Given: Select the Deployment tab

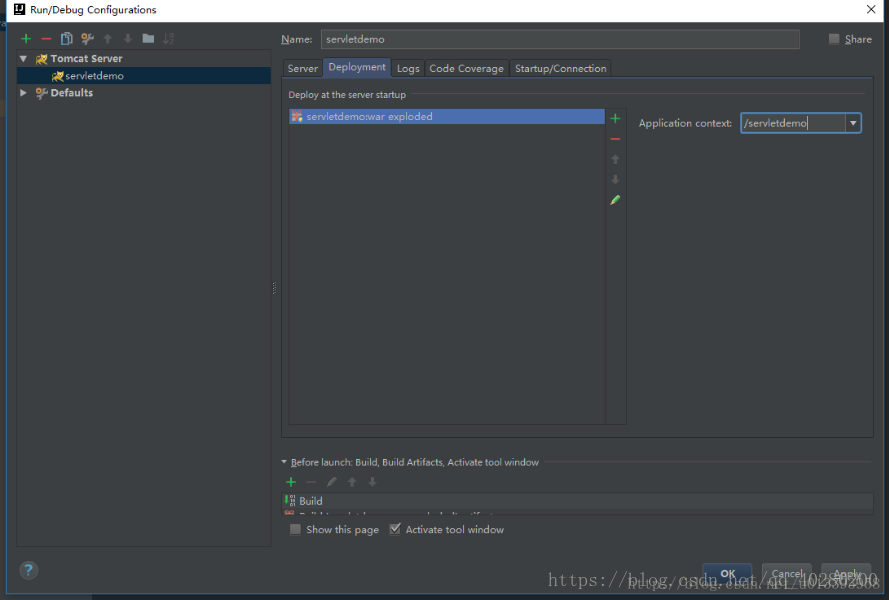Looking at the screenshot, I should 357,67.
